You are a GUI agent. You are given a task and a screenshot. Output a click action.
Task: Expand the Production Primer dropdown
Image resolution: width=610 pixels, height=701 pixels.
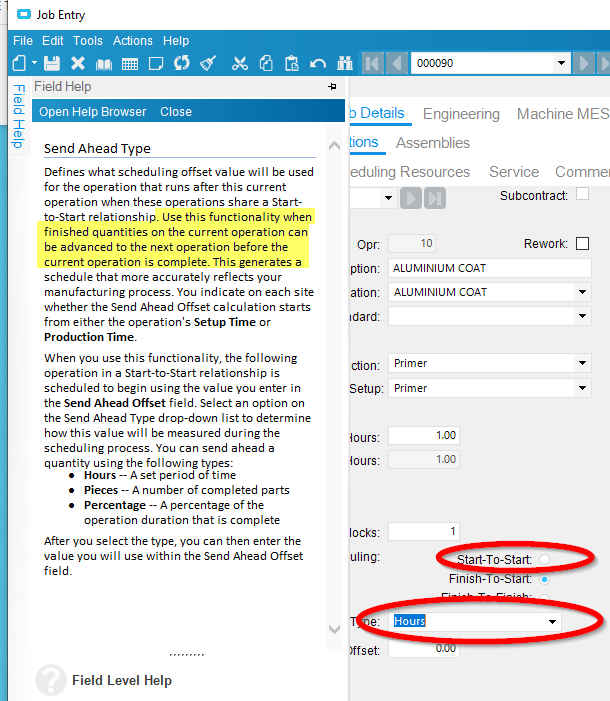[x=582, y=363]
